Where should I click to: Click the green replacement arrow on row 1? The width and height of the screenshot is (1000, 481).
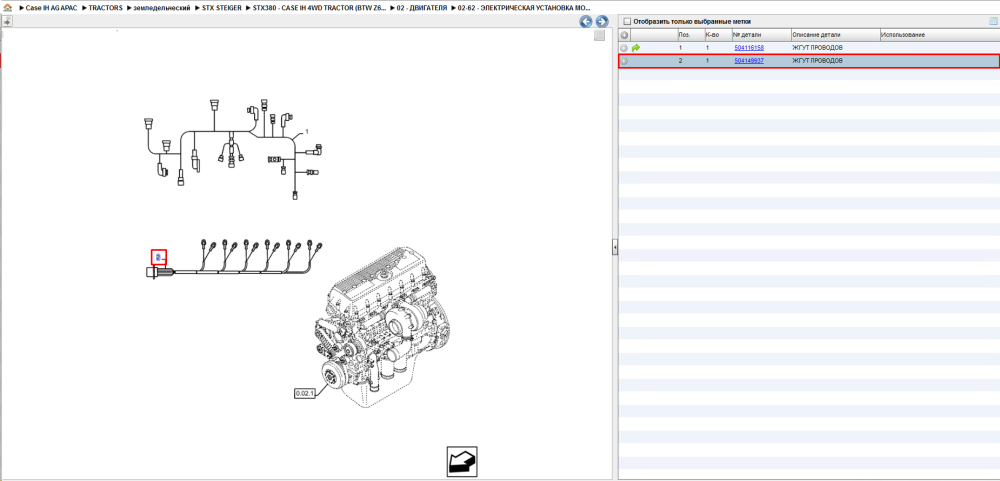click(x=636, y=48)
